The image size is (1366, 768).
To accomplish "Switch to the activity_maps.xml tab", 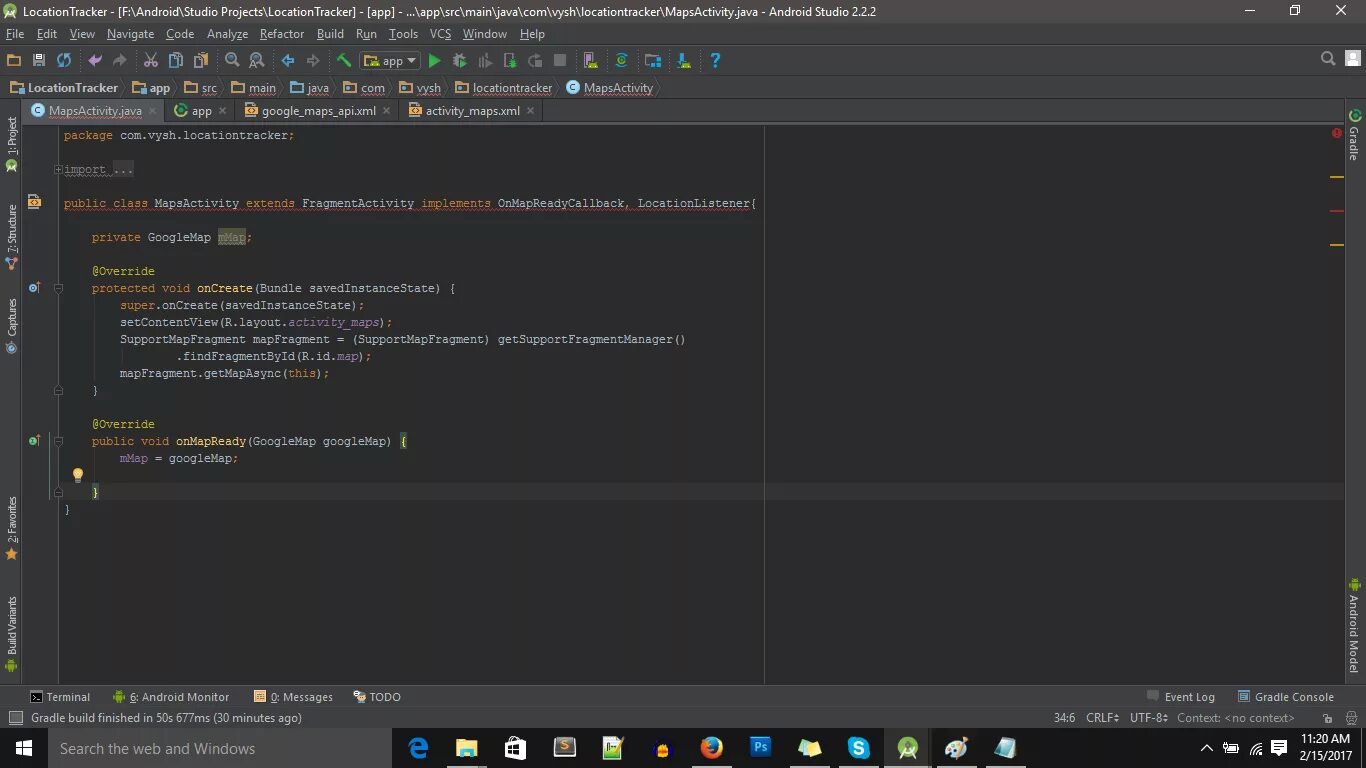I will tap(473, 110).
